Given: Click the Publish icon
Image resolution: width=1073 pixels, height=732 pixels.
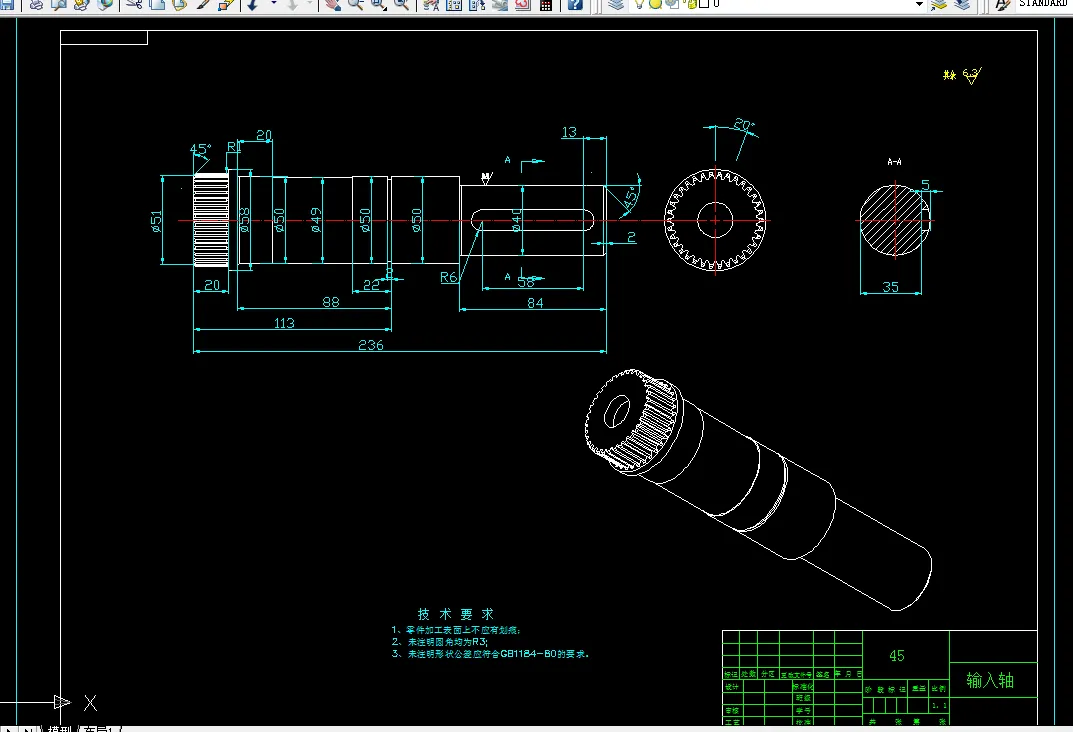Looking at the screenshot, I should click(x=81, y=4).
